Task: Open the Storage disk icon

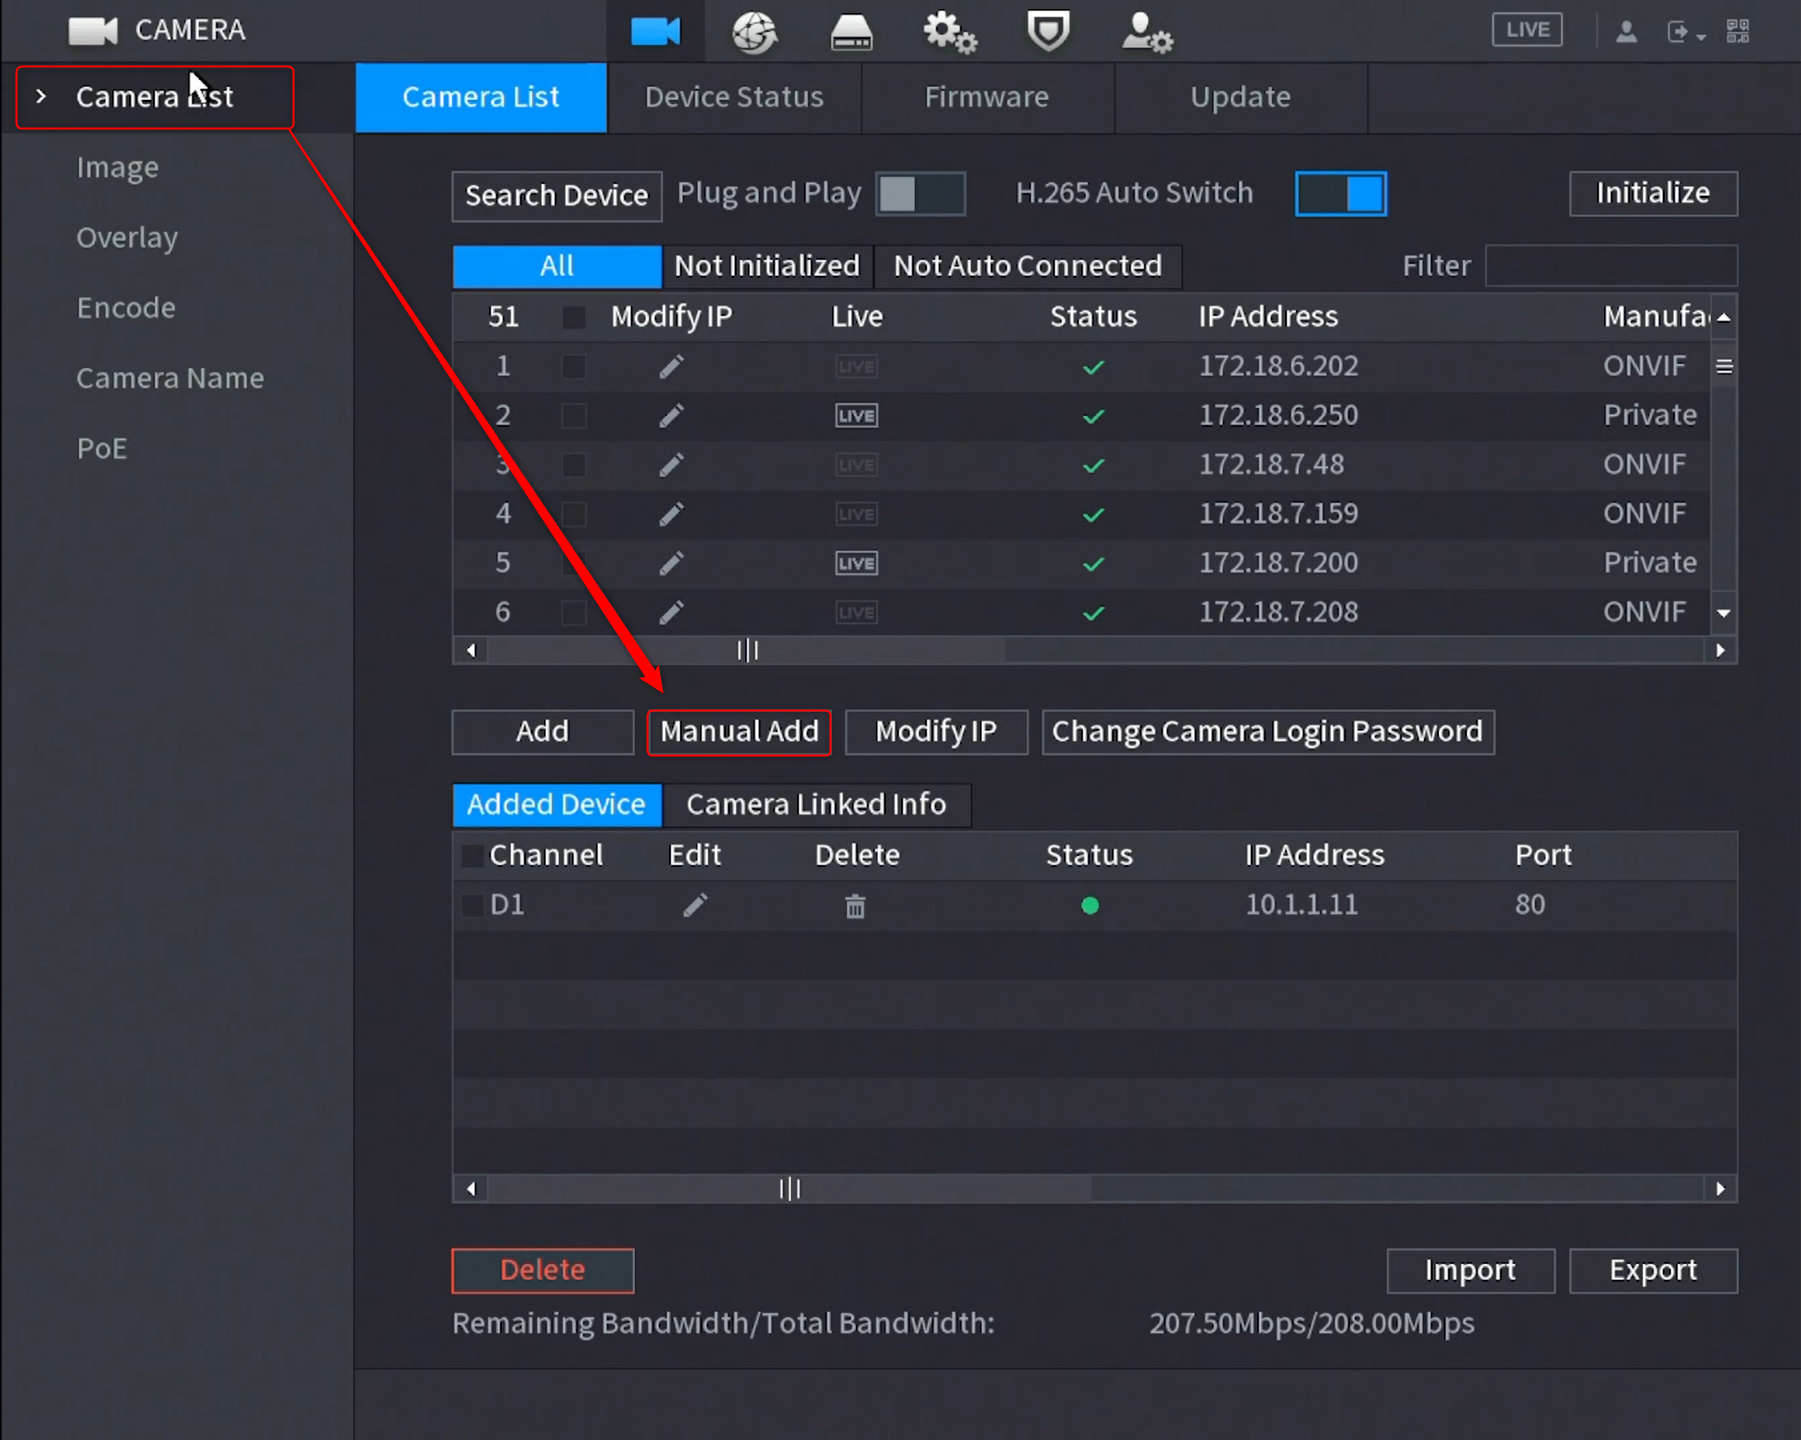Action: 851,32
